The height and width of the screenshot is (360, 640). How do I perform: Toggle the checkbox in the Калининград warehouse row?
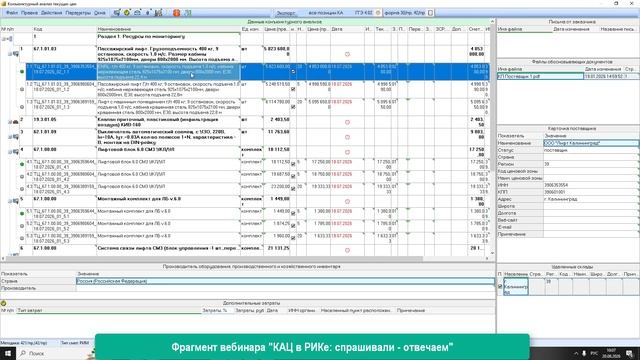coord(500,287)
